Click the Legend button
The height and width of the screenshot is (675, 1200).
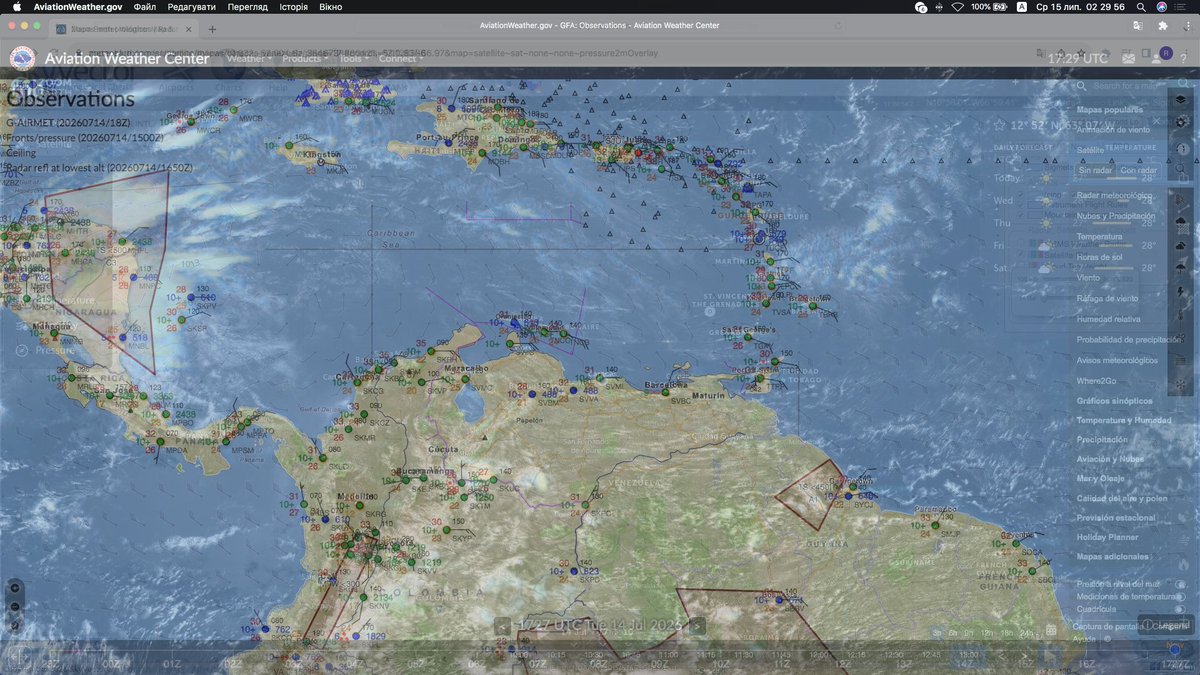pos(1165,624)
